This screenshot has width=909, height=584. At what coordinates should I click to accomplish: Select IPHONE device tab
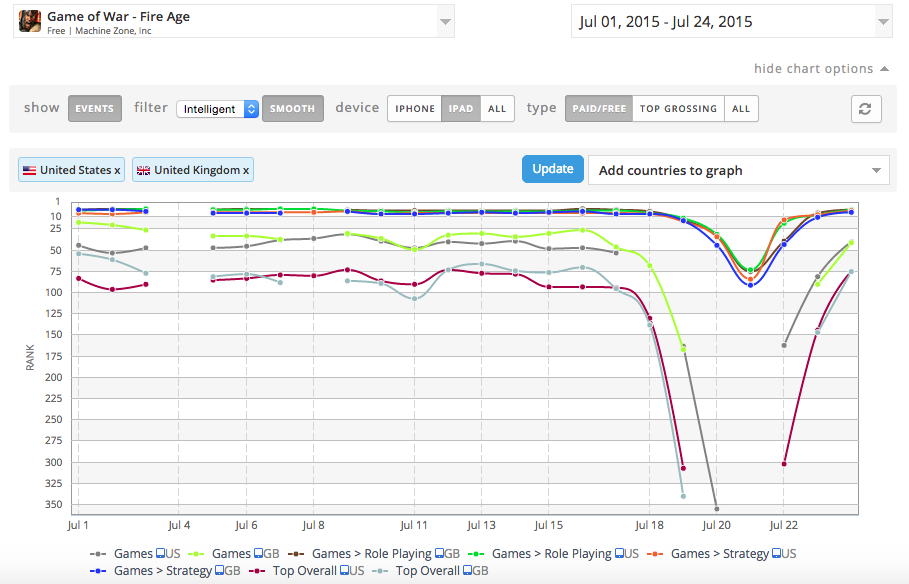(x=415, y=109)
